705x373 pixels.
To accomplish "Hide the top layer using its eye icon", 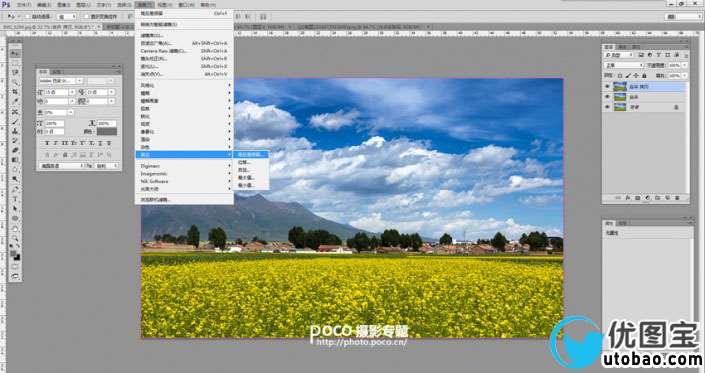I will click(x=607, y=86).
